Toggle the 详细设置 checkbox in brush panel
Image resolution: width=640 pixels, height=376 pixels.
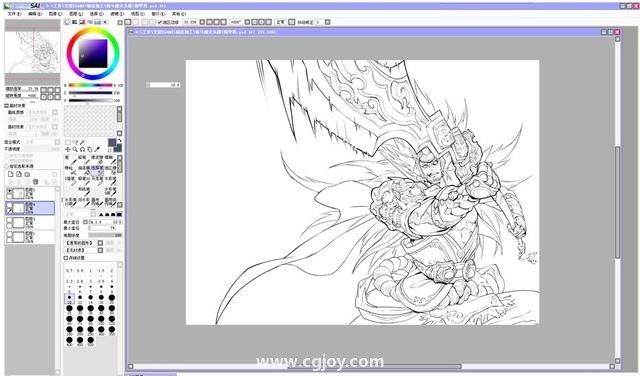click(x=66, y=258)
